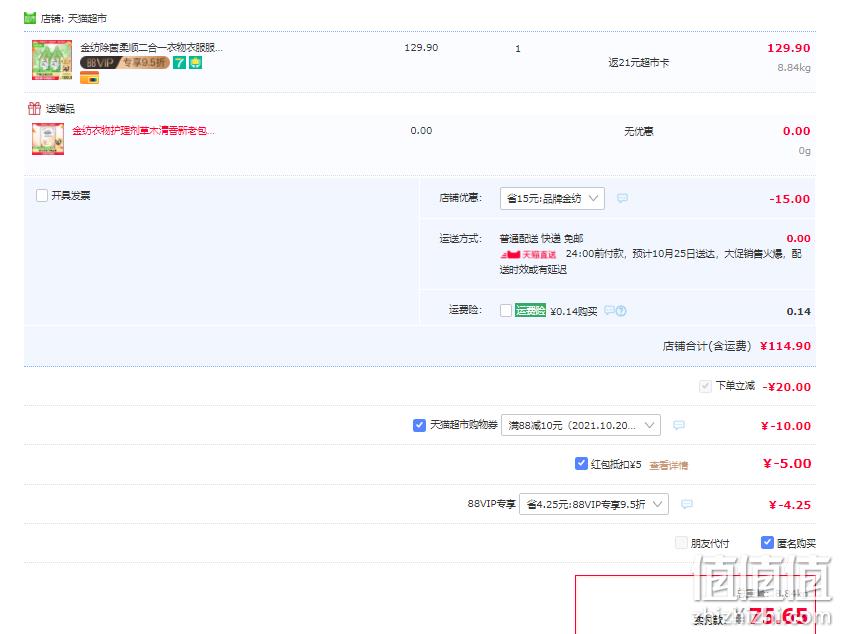This screenshot has width=841, height=634.
Task: Click the 无优惠 text in gift row
Action: [x=639, y=131]
